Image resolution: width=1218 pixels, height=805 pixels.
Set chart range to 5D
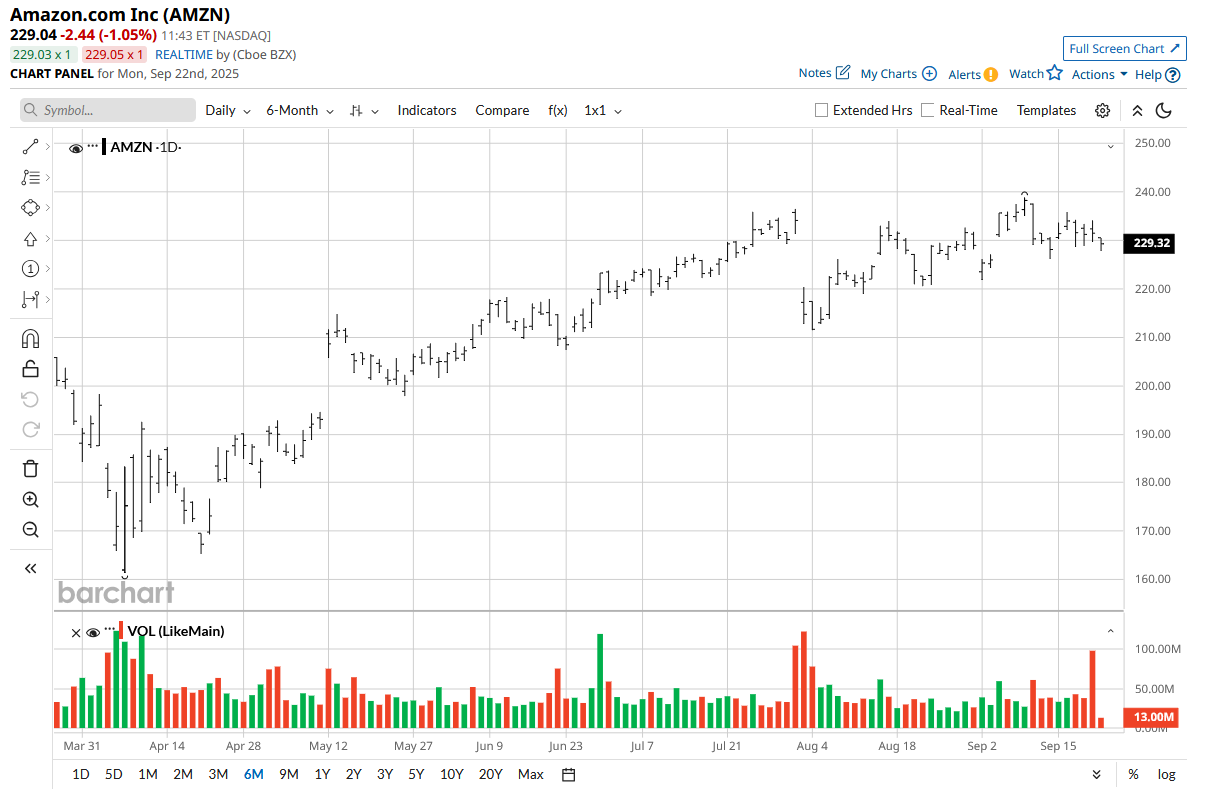[x=114, y=775]
